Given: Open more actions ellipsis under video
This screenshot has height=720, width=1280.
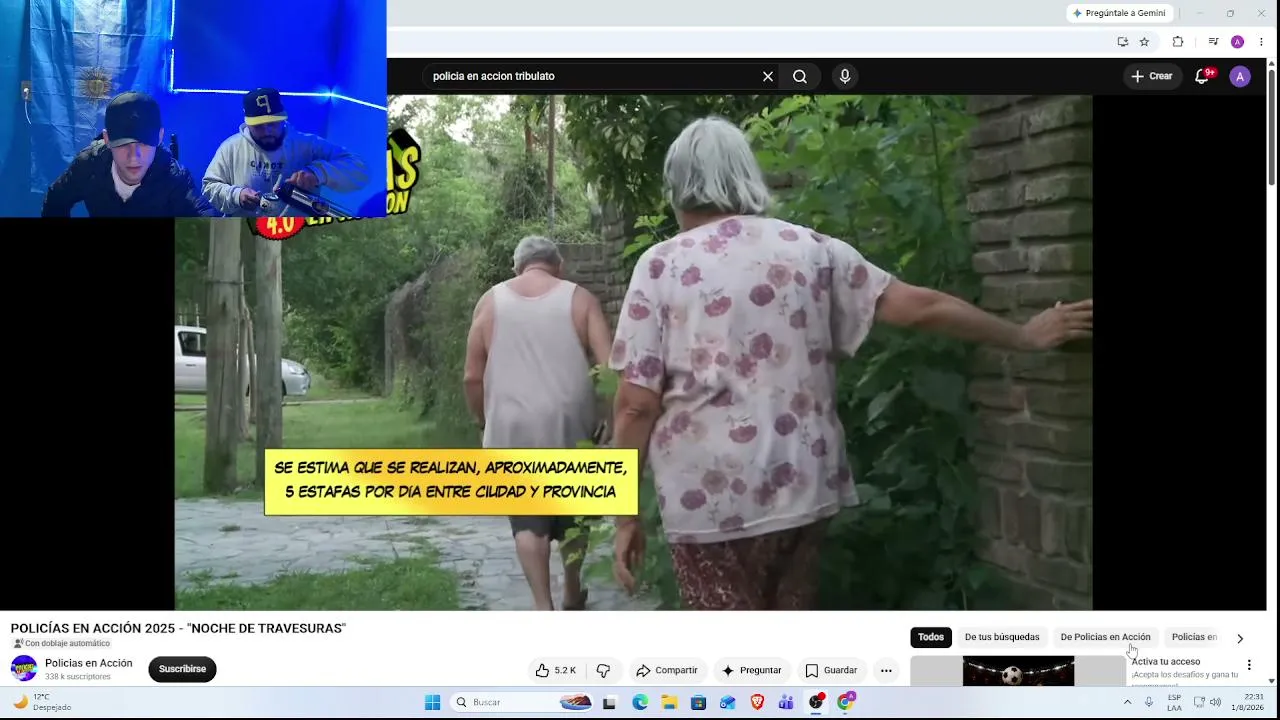Looking at the screenshot, I should [x=886, y=670].
